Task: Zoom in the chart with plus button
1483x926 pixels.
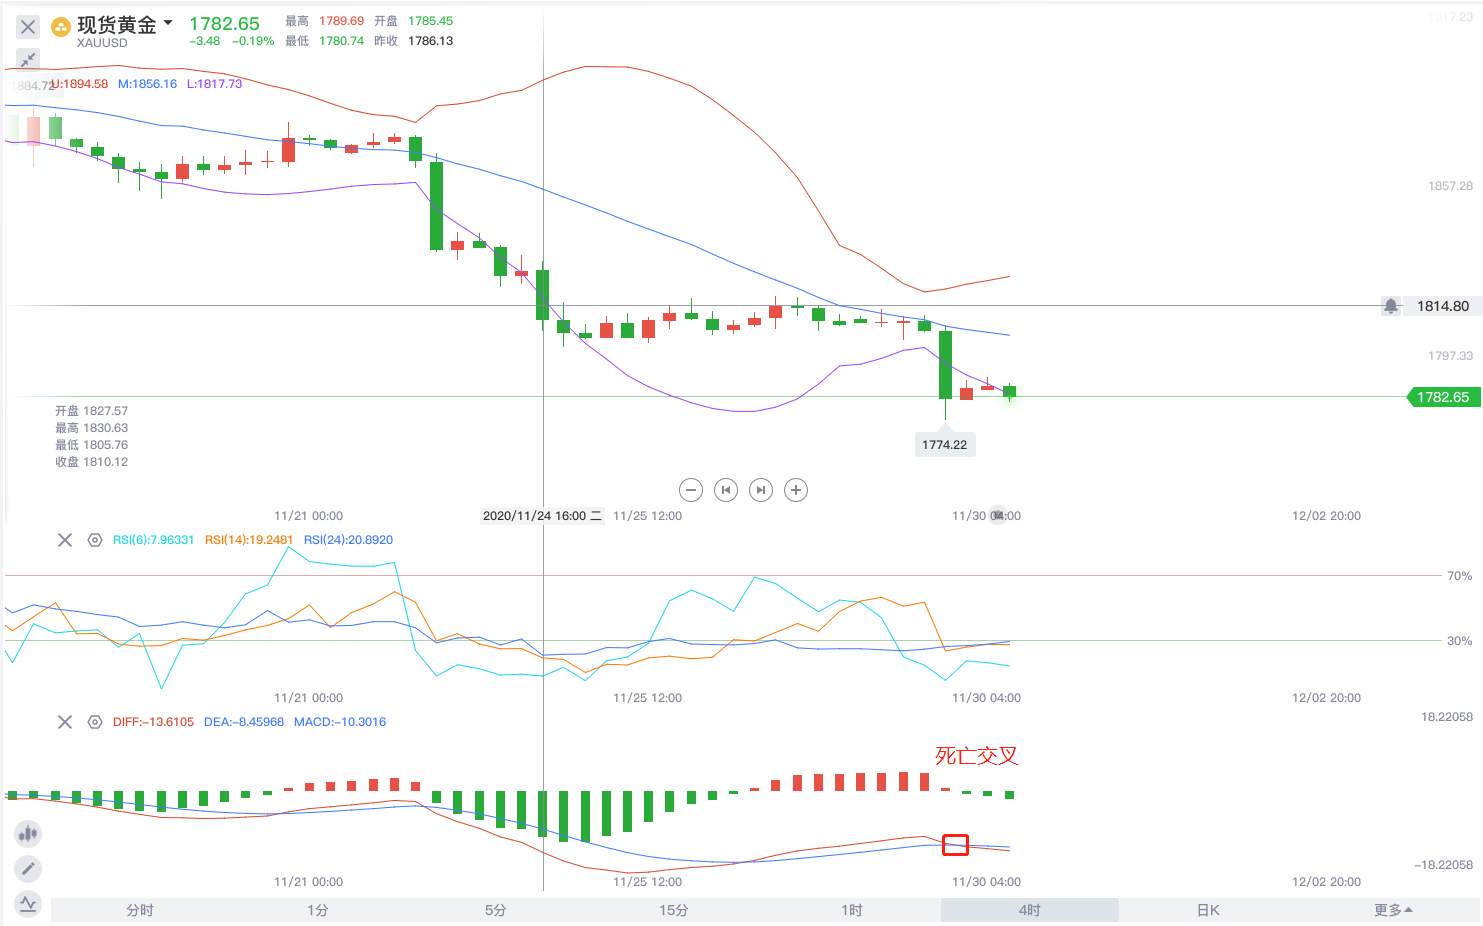Action: click(796, 490)
